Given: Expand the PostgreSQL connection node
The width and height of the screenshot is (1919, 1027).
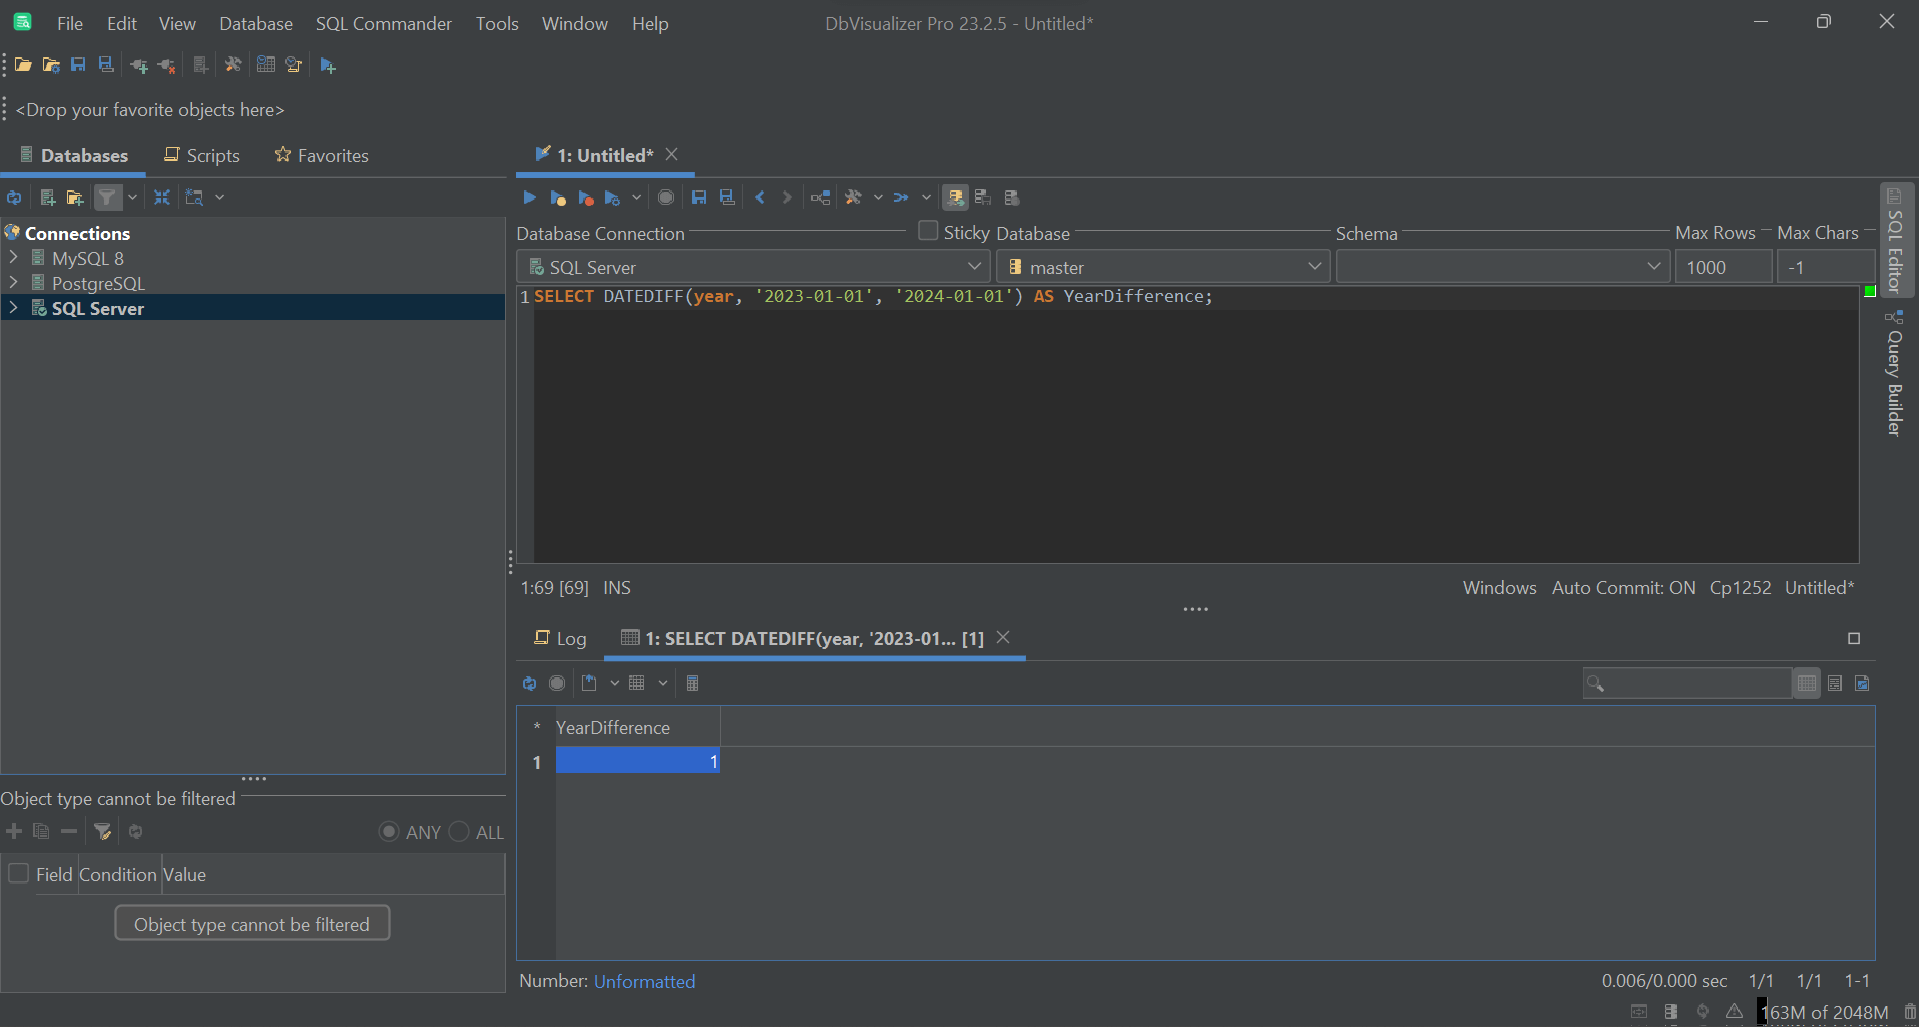Looking at the screenshot, I should 14,283.
